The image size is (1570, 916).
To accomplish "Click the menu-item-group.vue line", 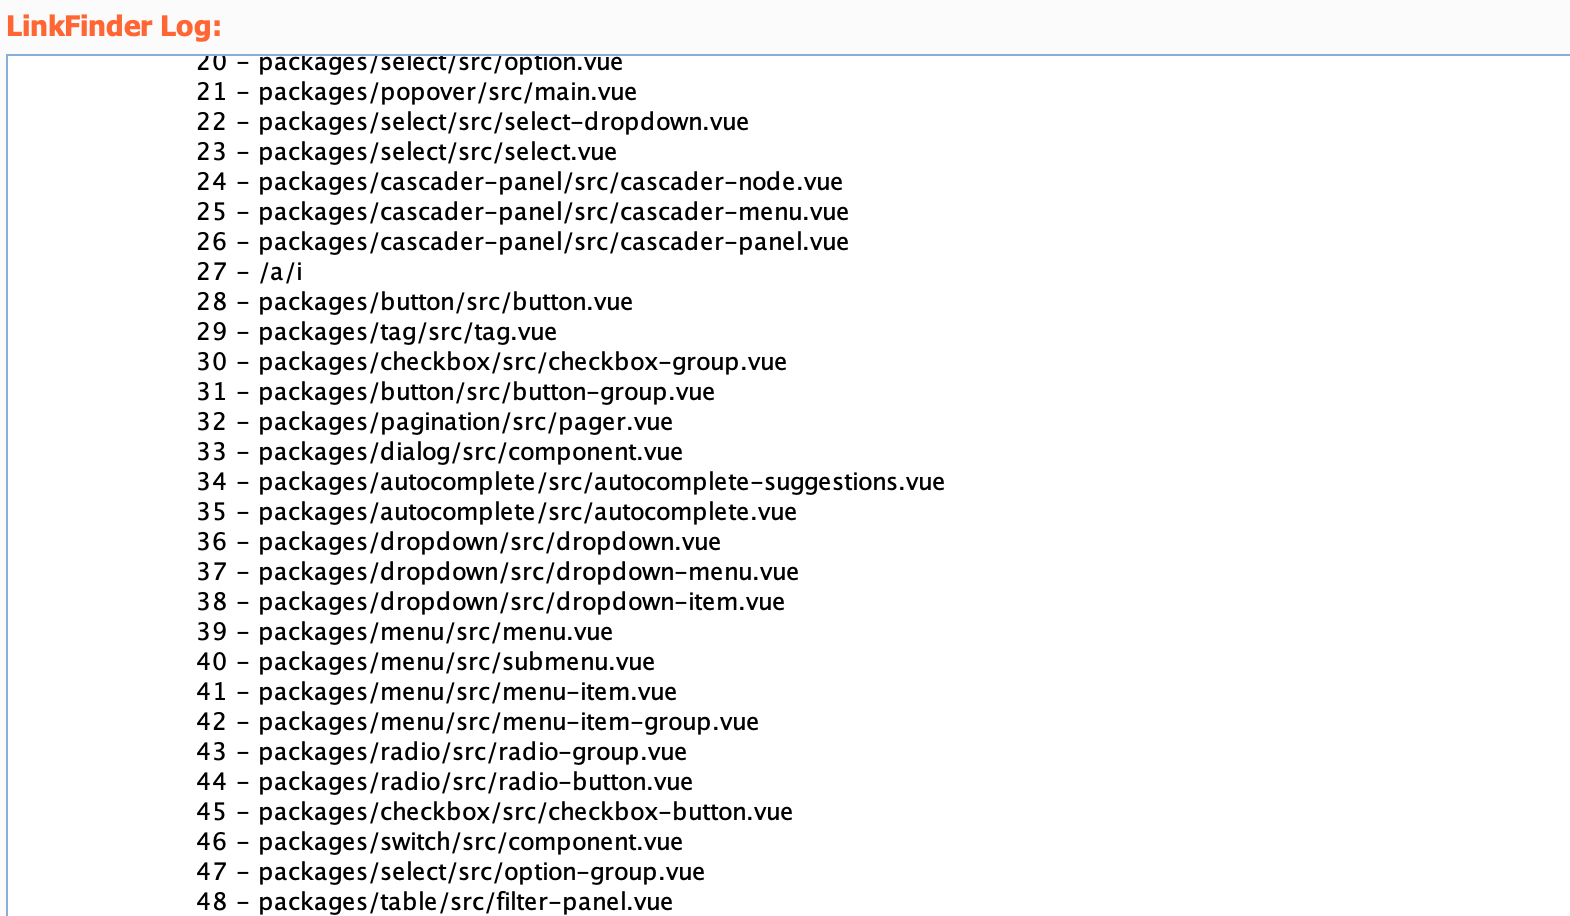I will pyautogui.click(x=508, y=722).
